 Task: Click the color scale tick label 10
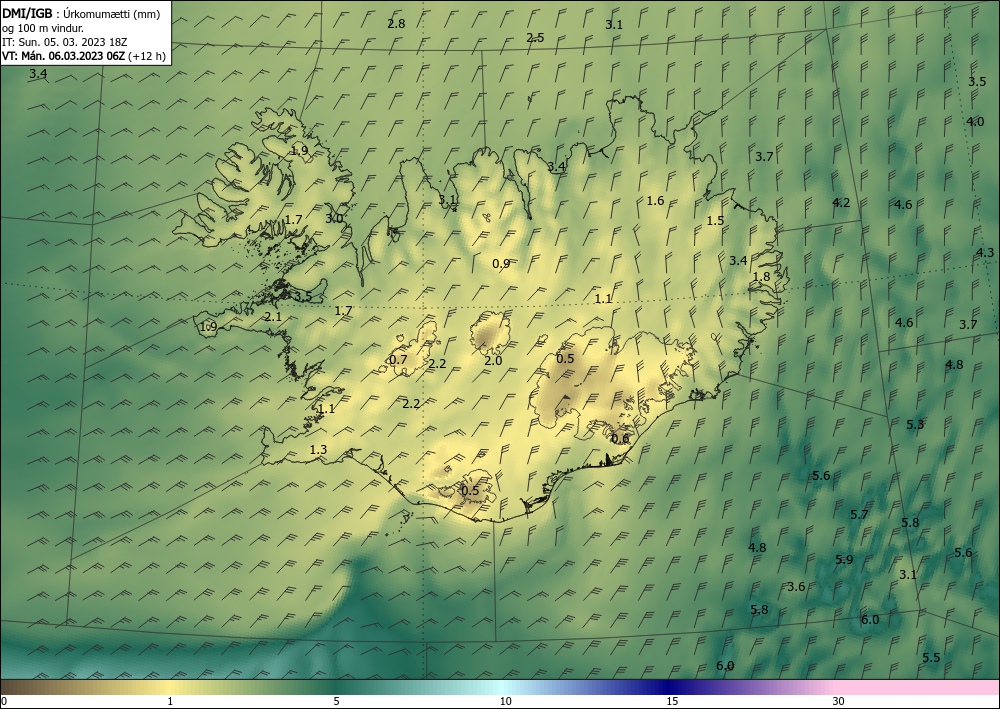(x=505, y=701)
